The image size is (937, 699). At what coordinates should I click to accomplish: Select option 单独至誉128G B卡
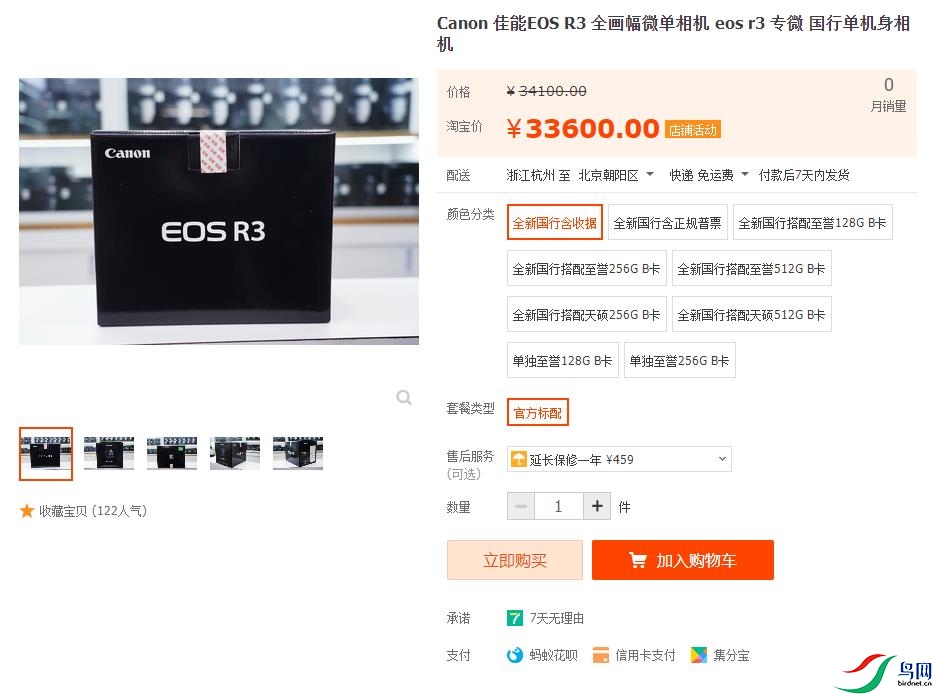pos(562,360)
